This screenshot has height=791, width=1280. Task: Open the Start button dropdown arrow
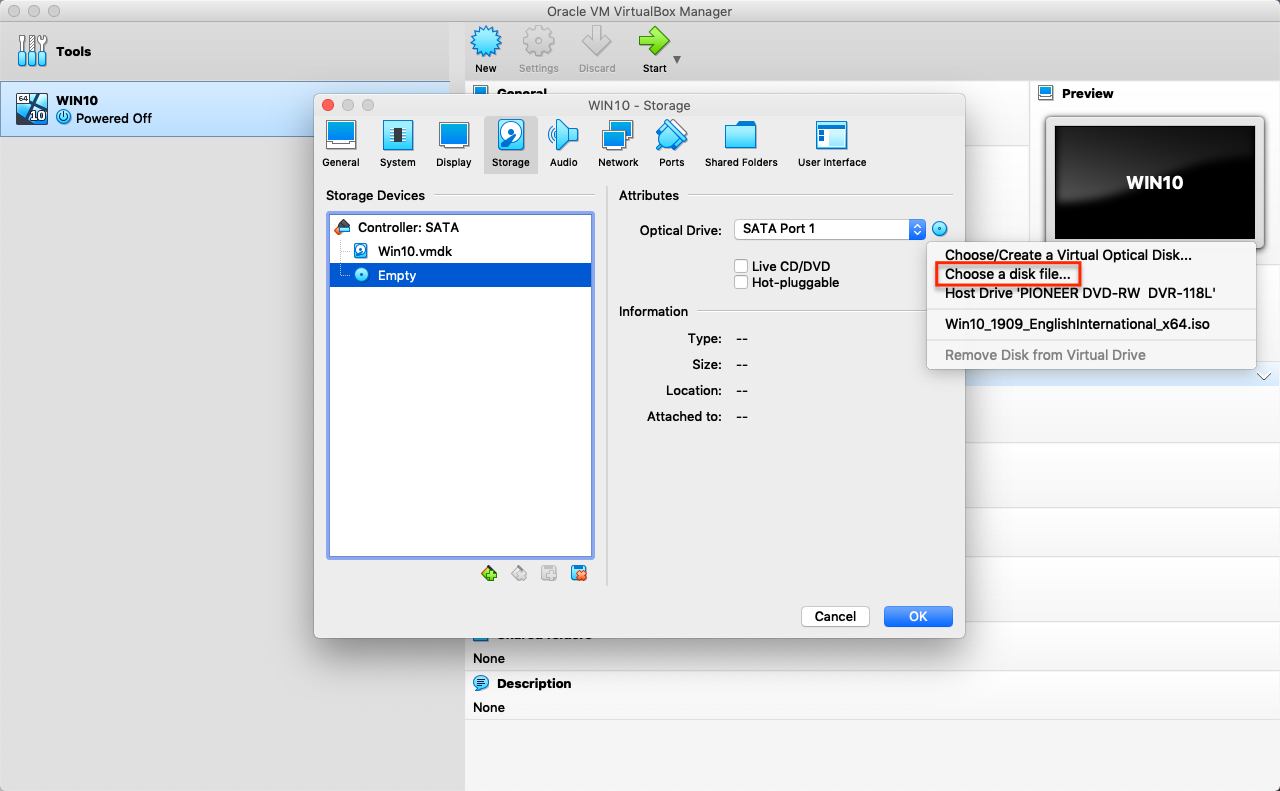[677, 60]
